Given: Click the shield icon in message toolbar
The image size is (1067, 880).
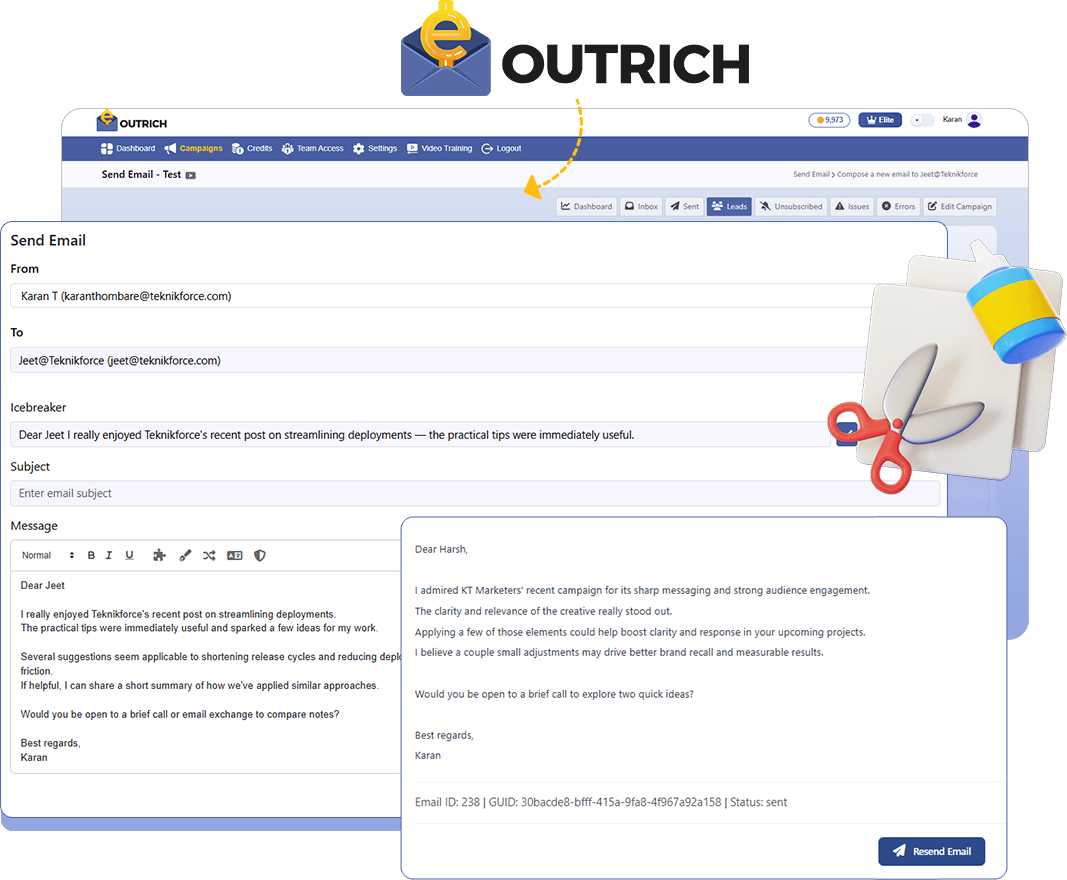Looking at the screenshot, I should [x=260, y=556].
